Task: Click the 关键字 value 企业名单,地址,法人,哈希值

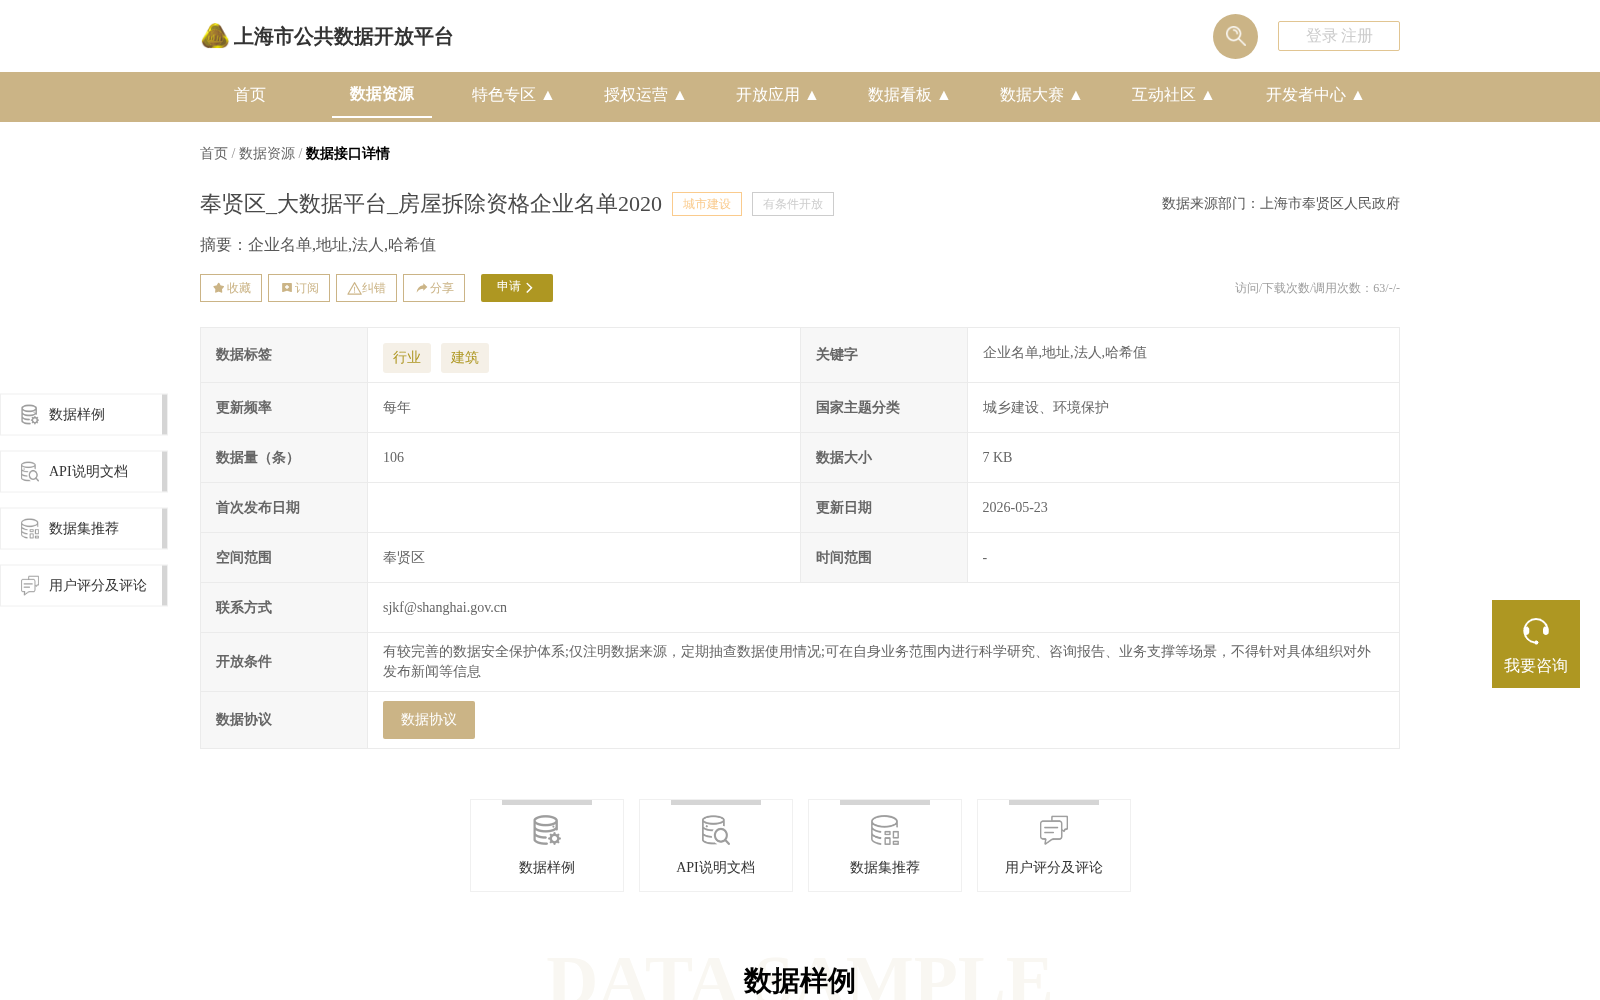Action: pos(1065,353)
